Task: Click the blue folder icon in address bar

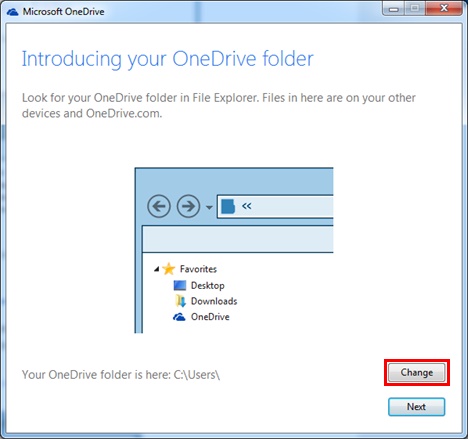Action: [x=228, y=206]
